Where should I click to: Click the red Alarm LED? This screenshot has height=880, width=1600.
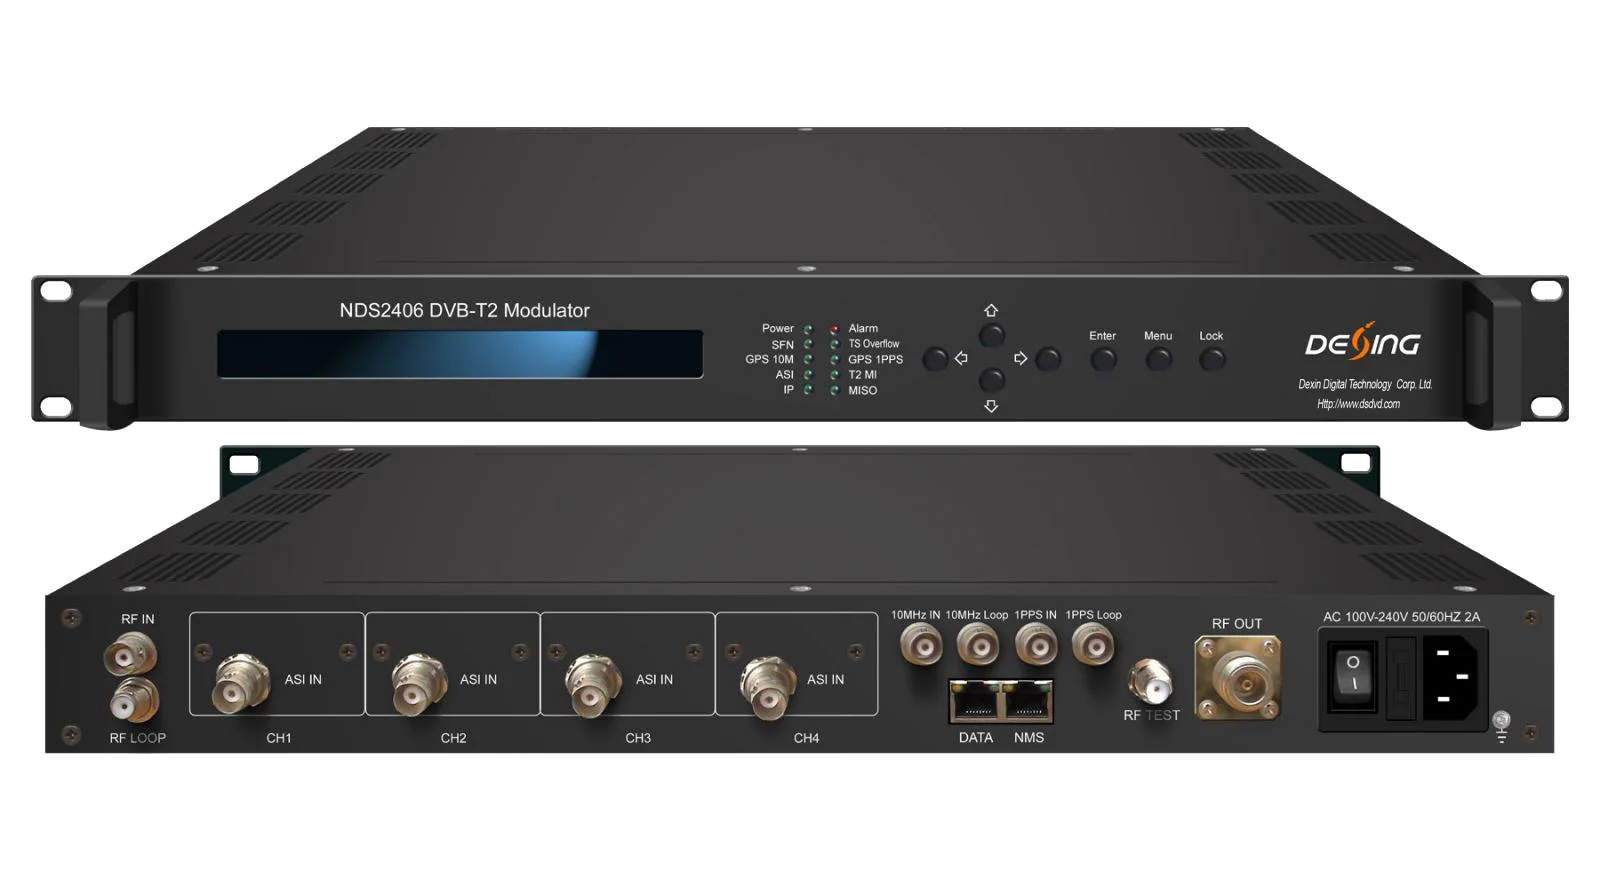(834, 329)
